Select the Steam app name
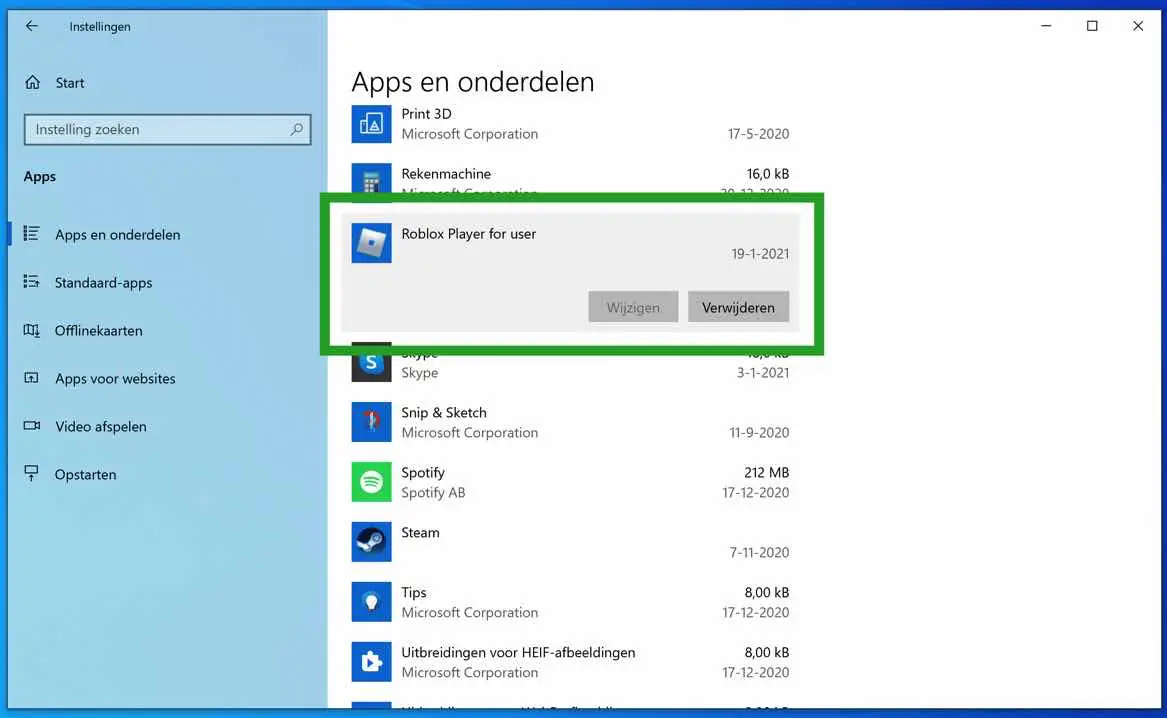This screenshot has width=1167, height=718. point(421,533)
